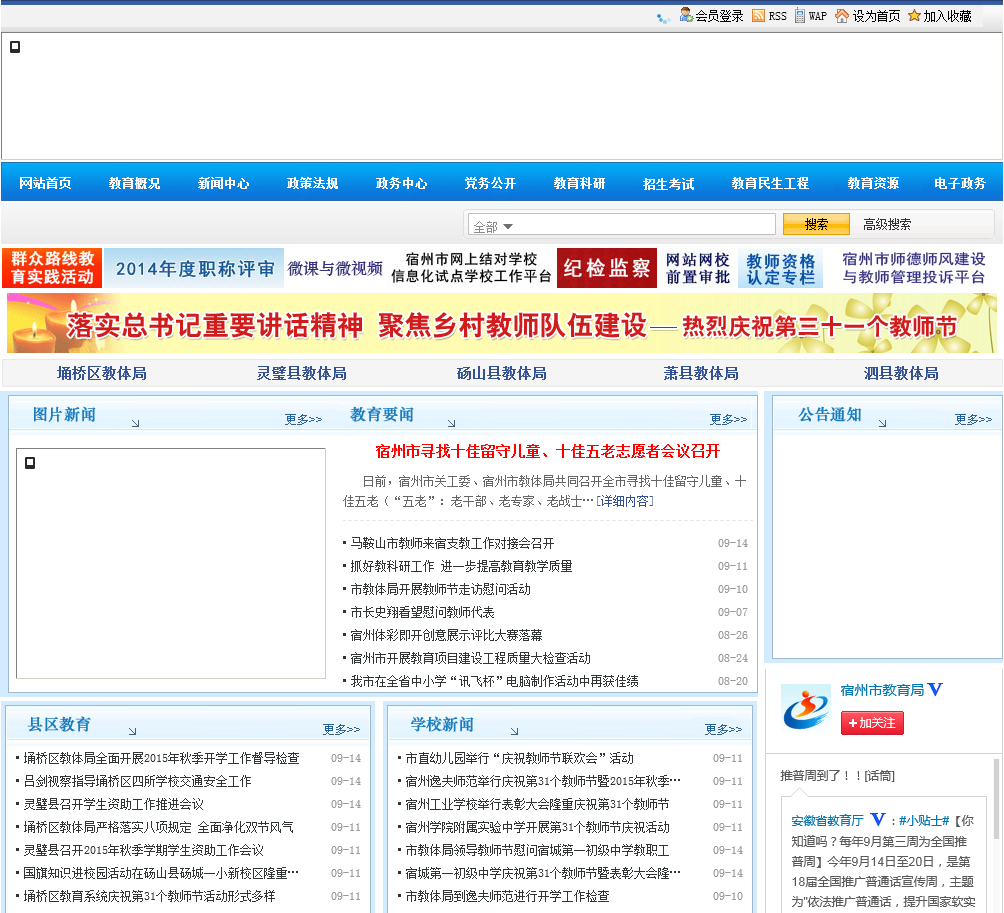Open 教育概况 navigation item
This screenshot has width=1004, height=913.
[x=134, y=183]
